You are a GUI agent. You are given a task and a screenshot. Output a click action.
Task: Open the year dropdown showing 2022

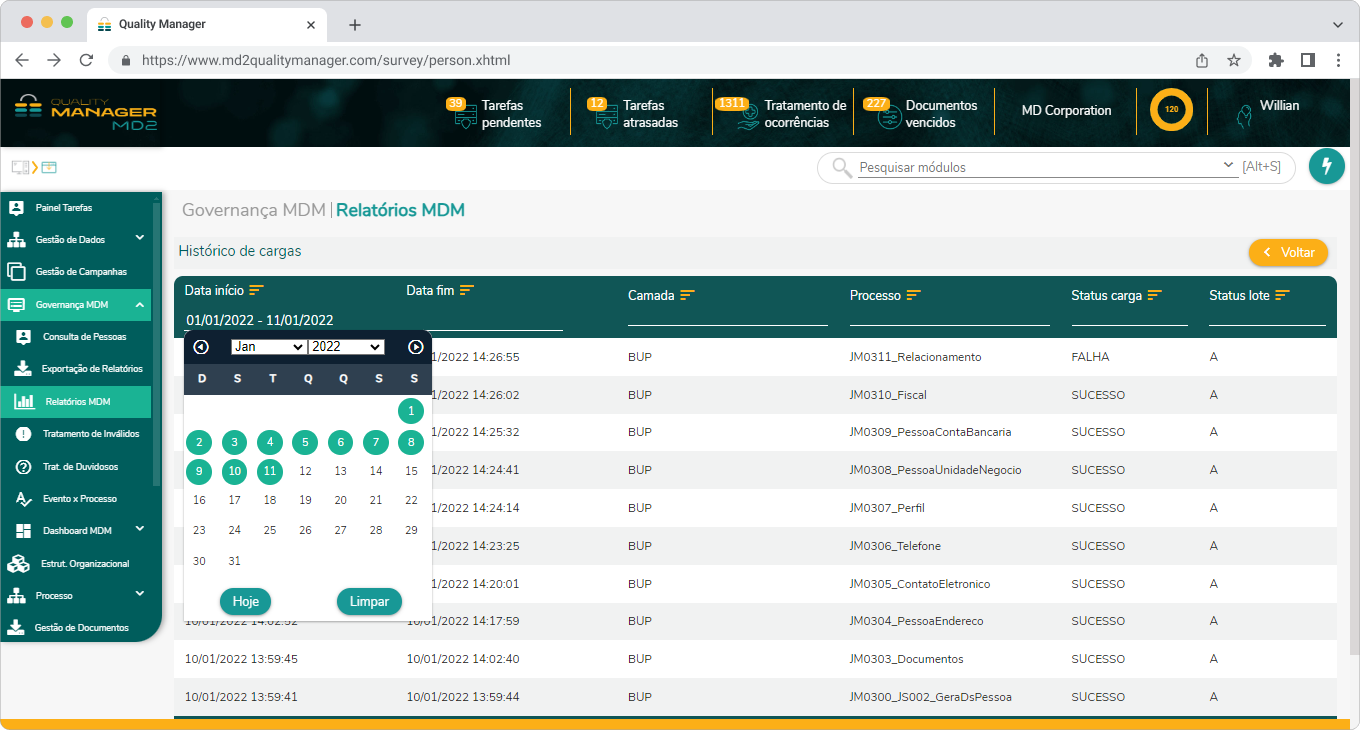pos(346,347)
